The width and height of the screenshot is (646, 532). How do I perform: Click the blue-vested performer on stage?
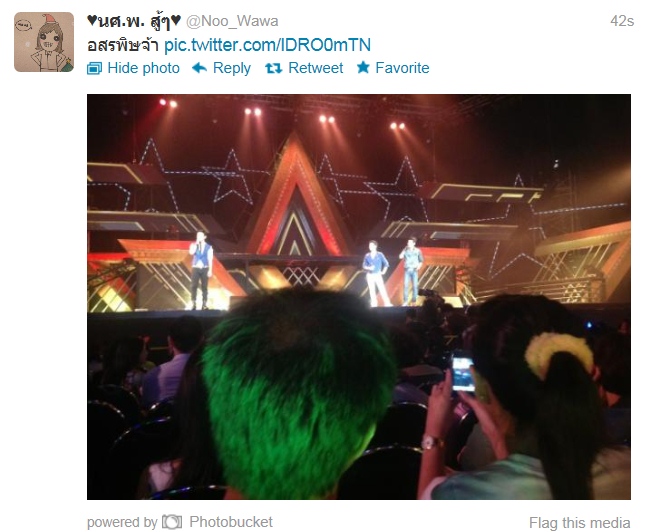pyautogui.click(x=201, y=270)
